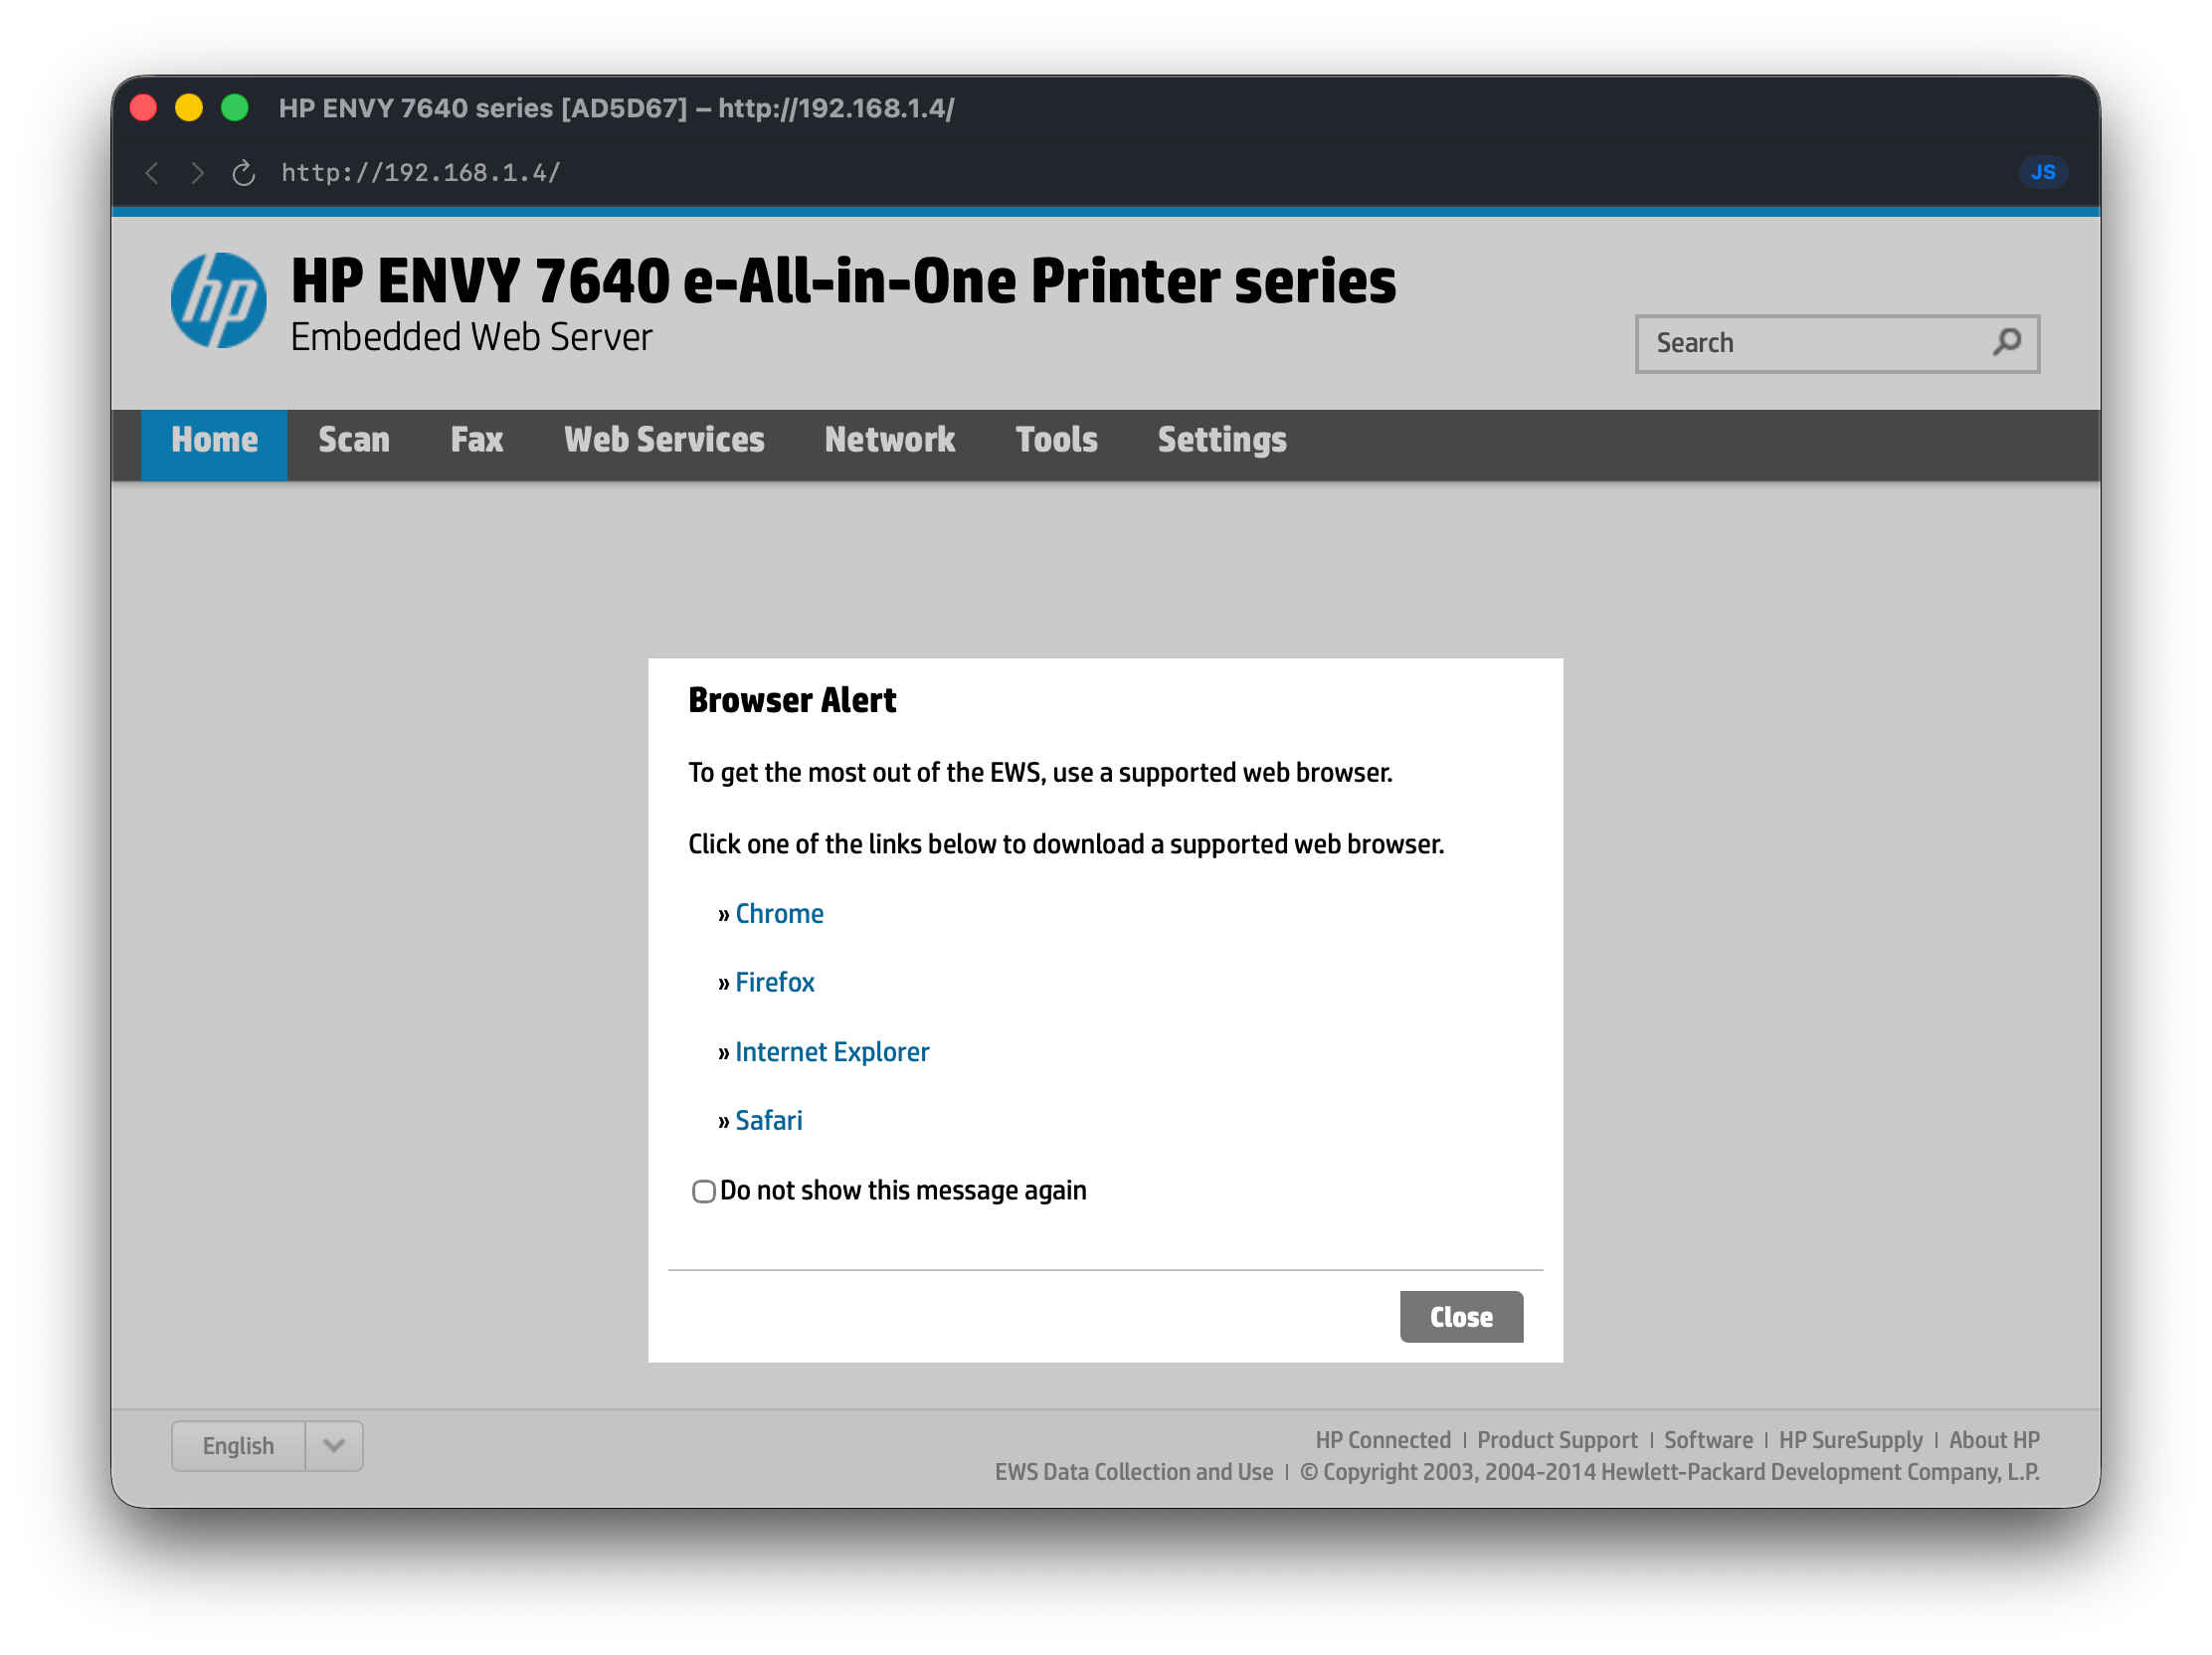Open the Internet Explorer link
The height and width of the screenshot is (1655, 2212).
click(832, 1052)
